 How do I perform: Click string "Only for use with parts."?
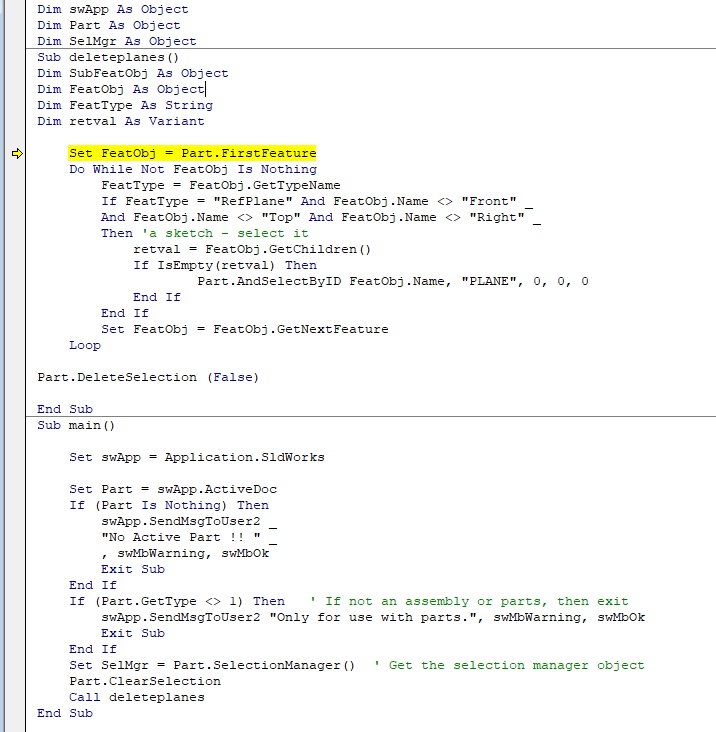[373, 617]
